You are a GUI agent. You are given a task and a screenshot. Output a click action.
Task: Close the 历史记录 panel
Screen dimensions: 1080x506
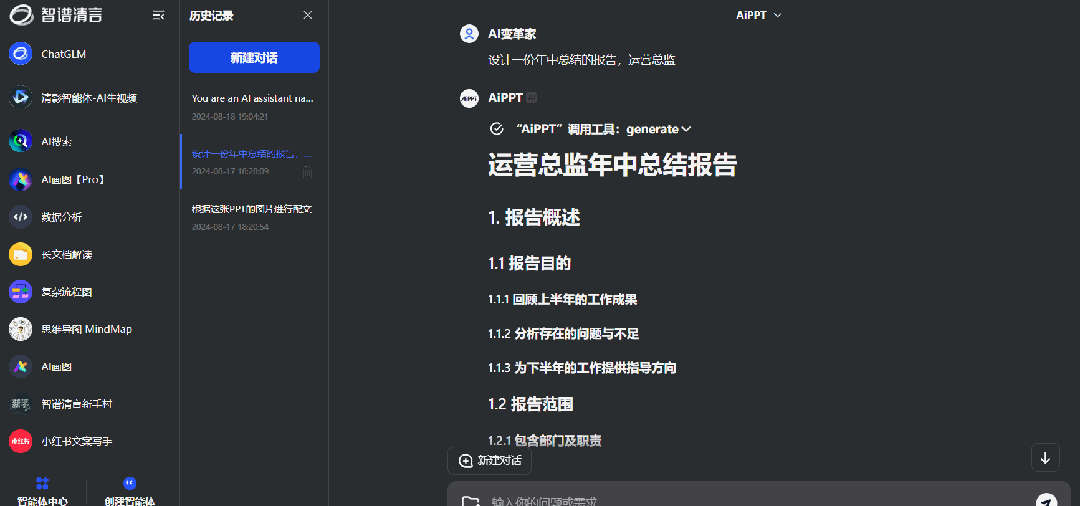308,15
